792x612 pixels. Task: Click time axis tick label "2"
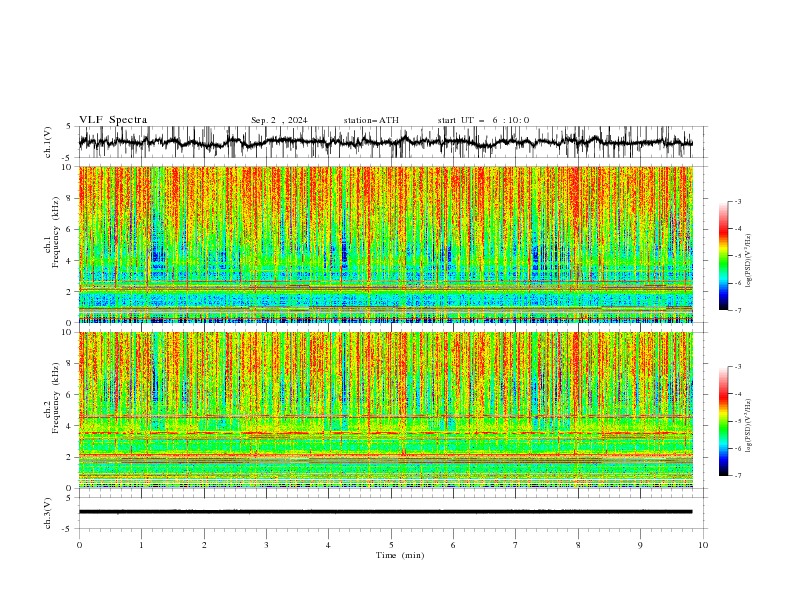click(x=204, y=545)
